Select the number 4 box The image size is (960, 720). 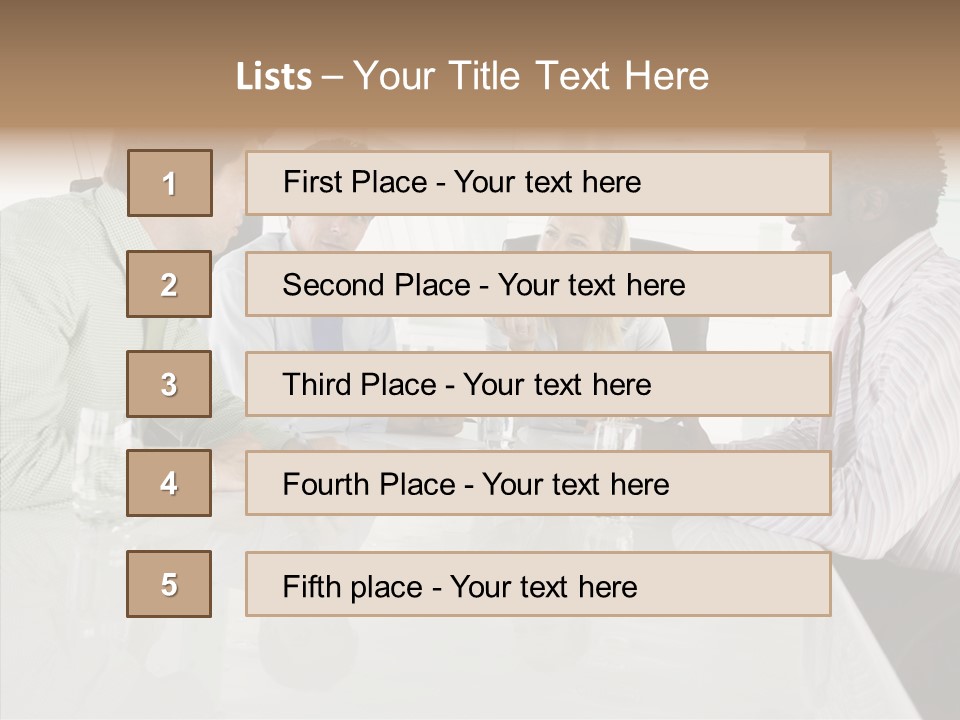point(169,483)
